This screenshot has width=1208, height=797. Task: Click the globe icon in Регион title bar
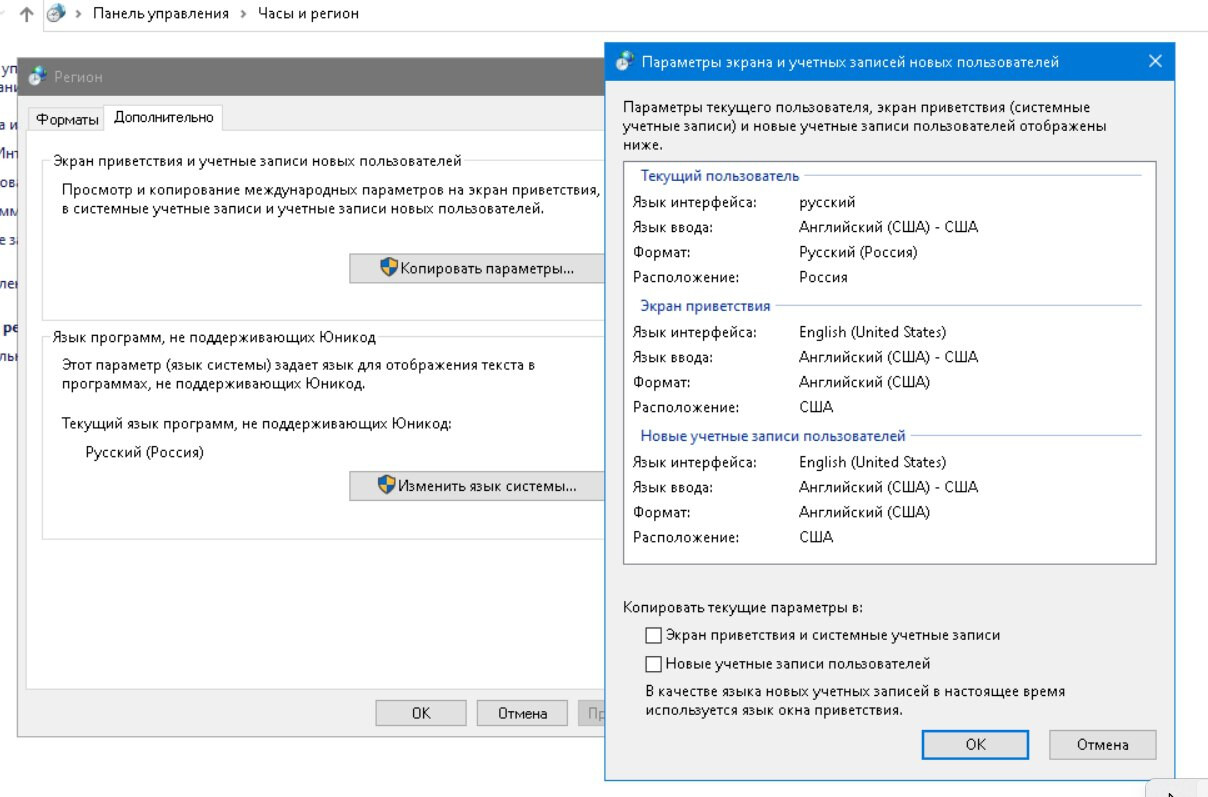point(37,76)
